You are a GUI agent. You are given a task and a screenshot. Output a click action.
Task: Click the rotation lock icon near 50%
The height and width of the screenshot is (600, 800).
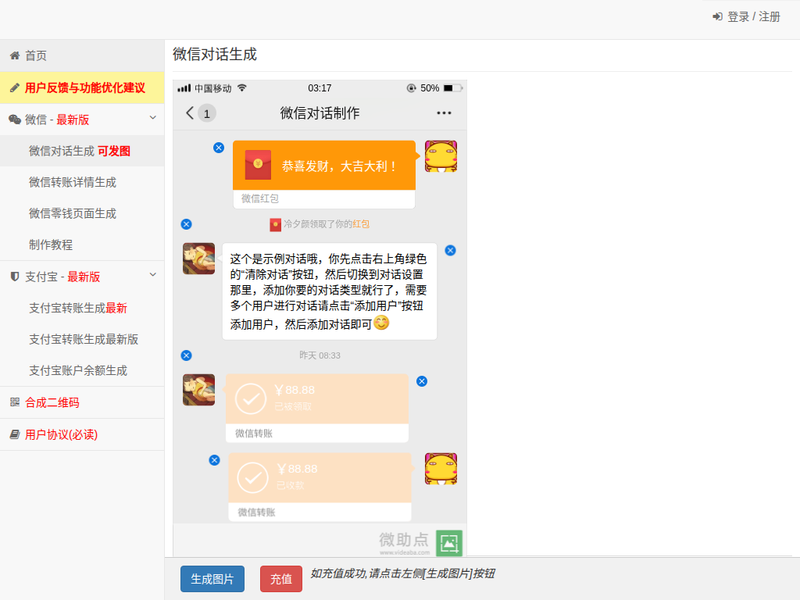pos(411,88)
